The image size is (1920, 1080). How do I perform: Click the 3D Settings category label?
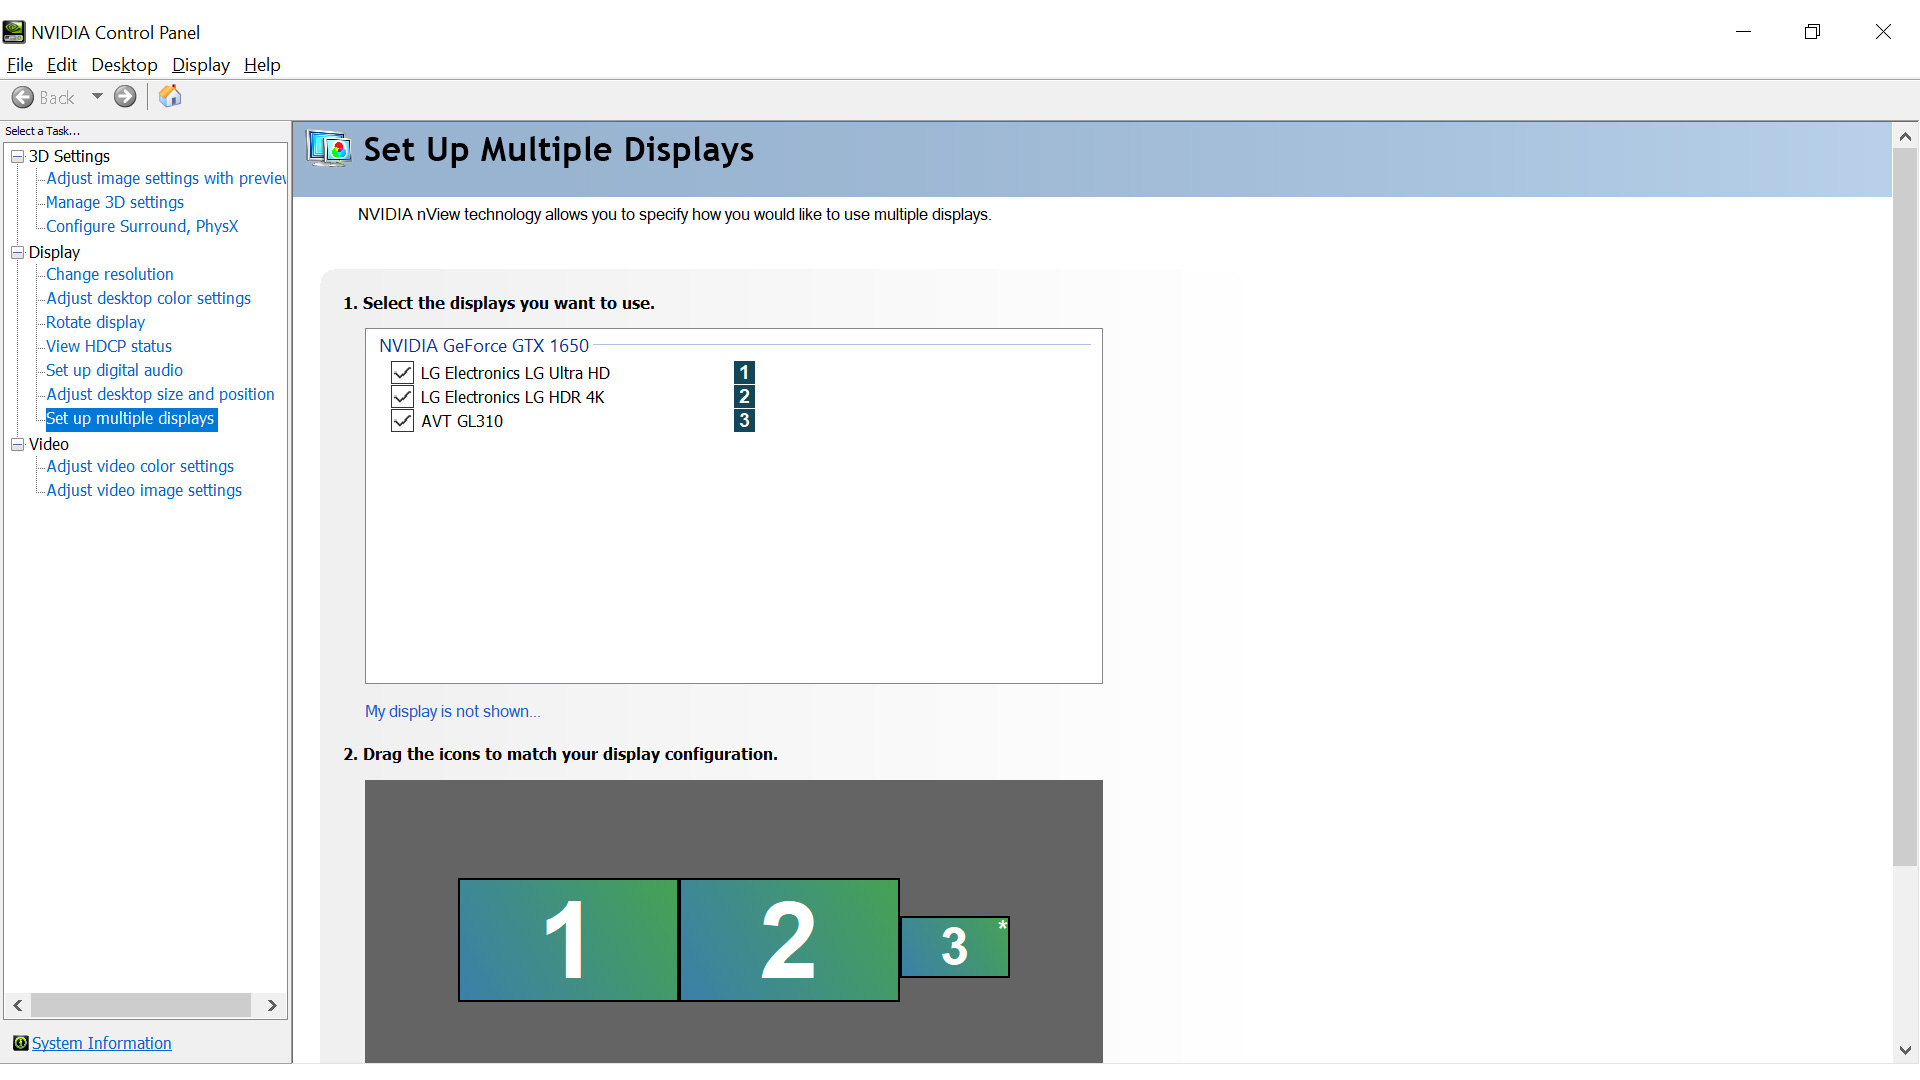(x=69, y=157)
